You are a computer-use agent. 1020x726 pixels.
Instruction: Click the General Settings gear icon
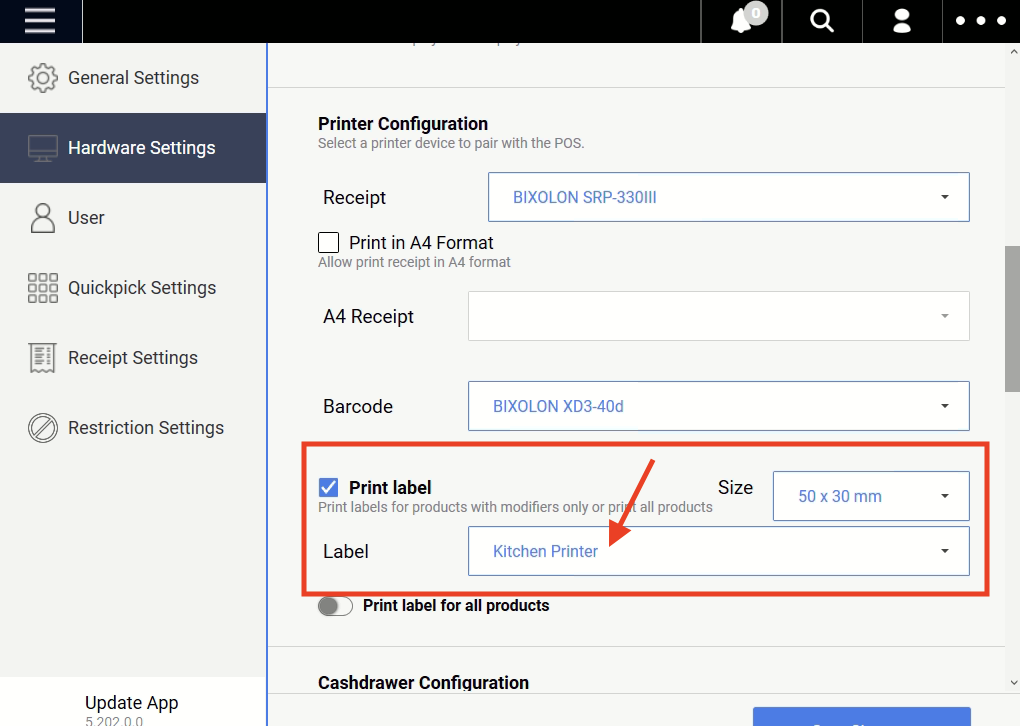coord(43,78)
